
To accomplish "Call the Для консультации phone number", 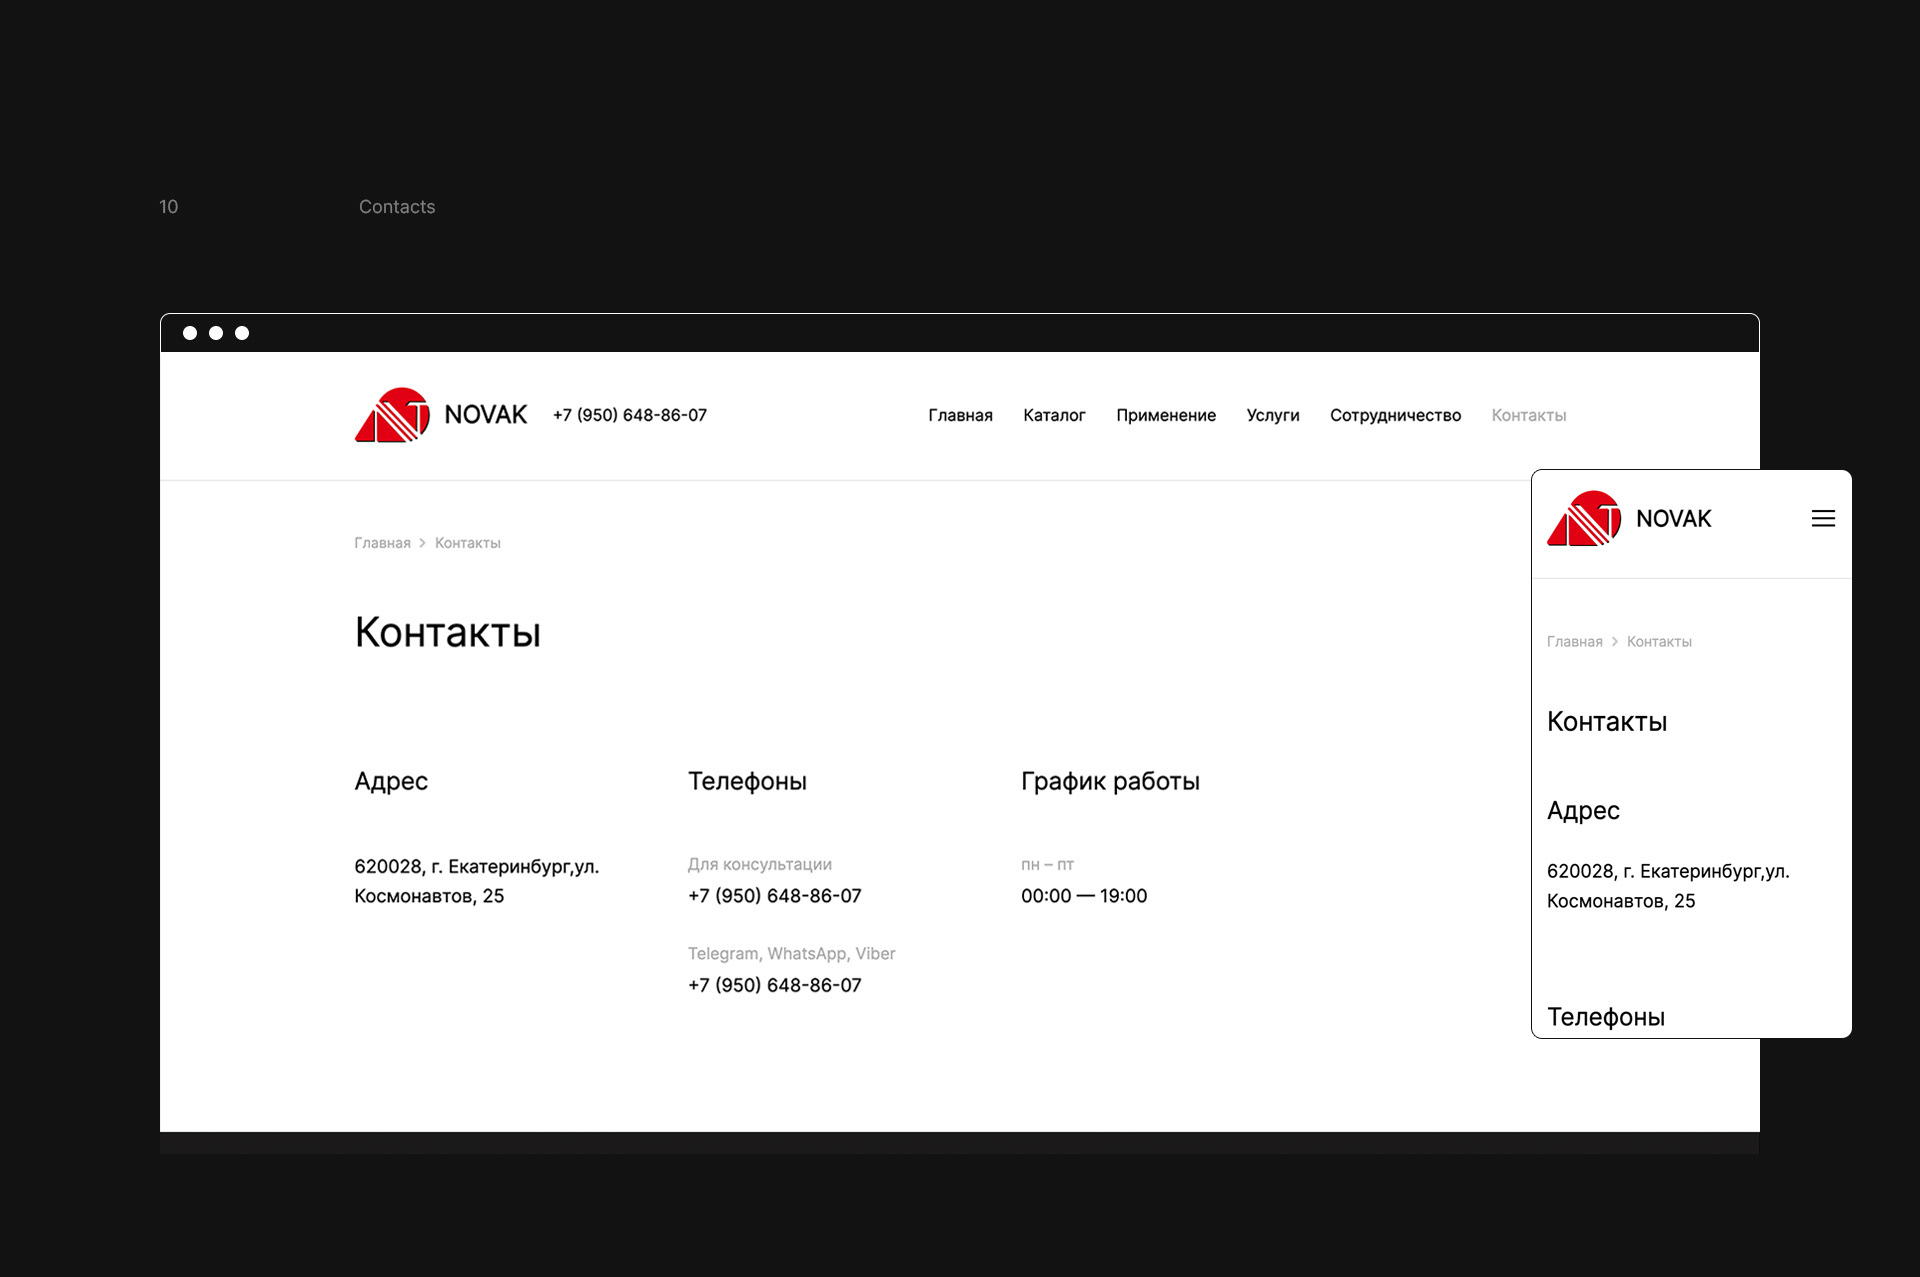I will [774, 896].
